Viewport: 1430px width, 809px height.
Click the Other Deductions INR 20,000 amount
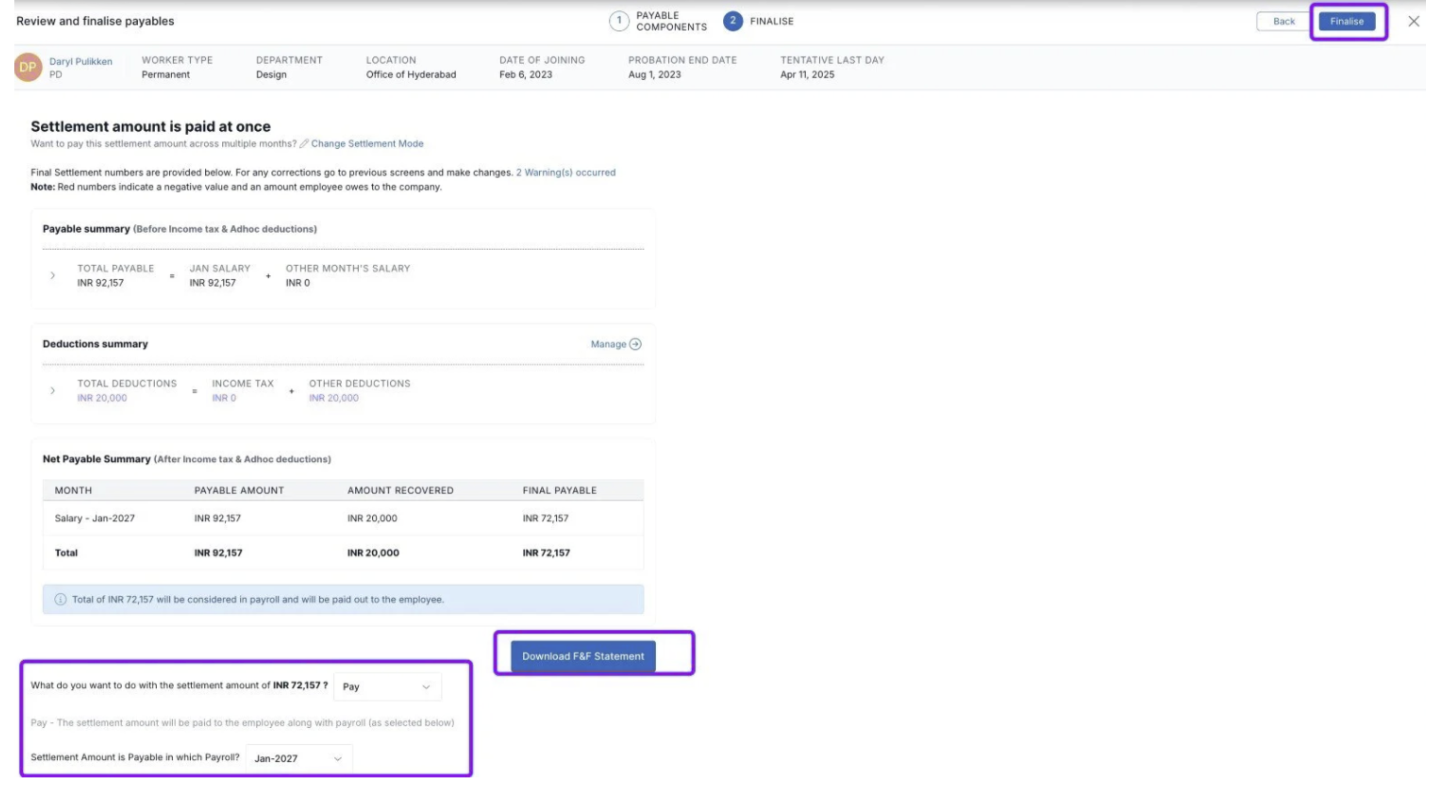pyautogui.click(x=333, y=398)
